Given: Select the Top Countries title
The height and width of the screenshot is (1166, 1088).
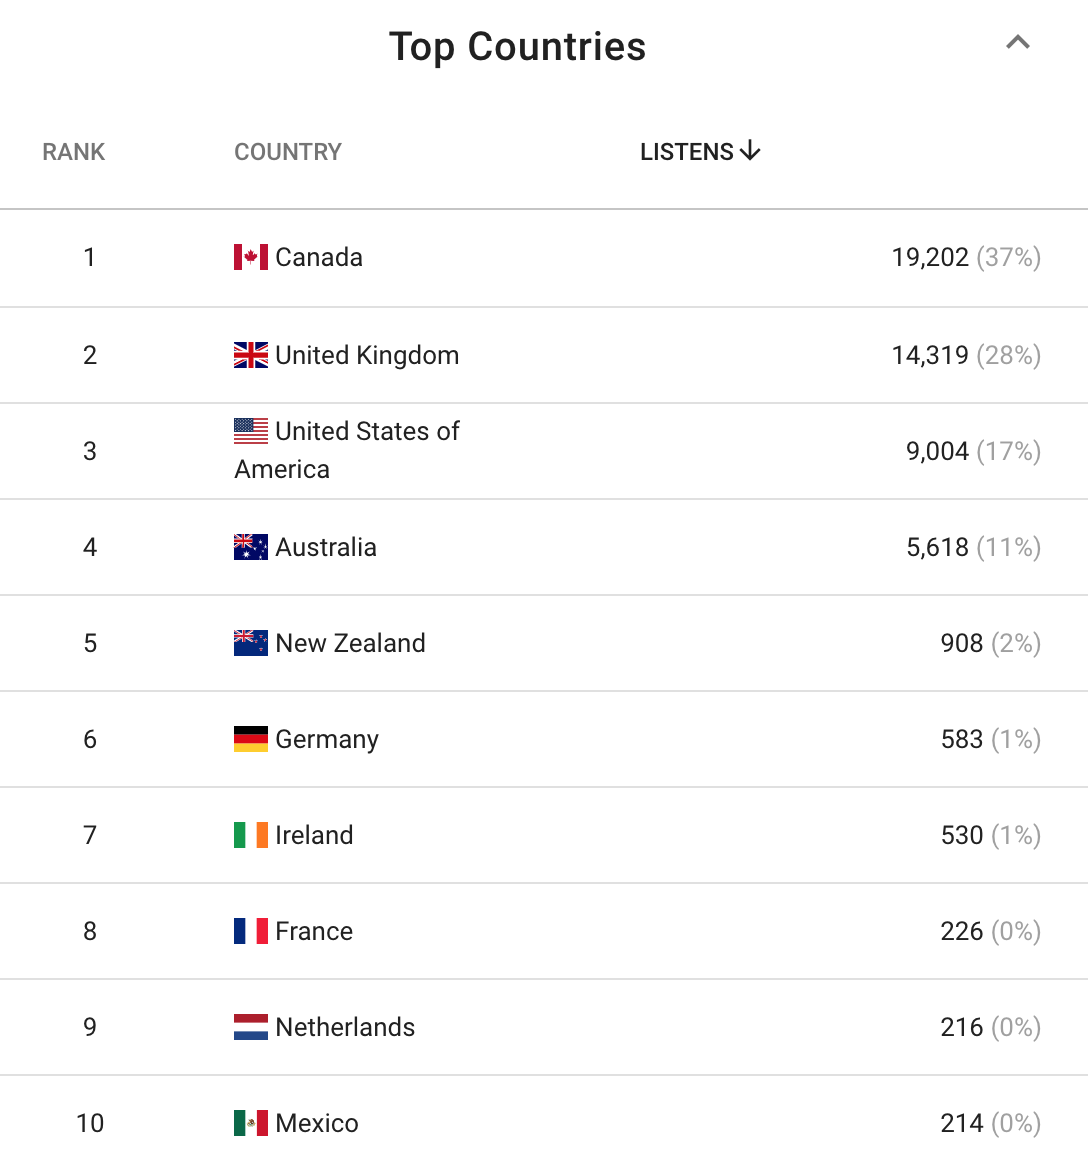Looking at the screenshot, I should pyautogui.click(x=518, y=47).
